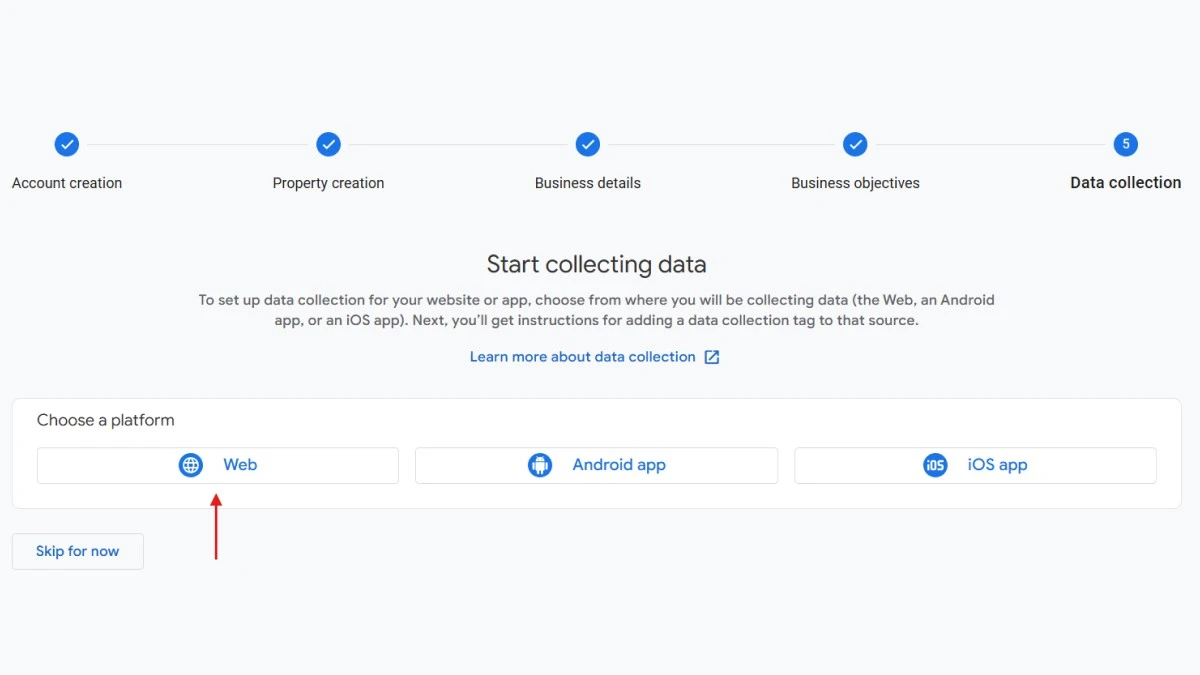
Task: Click the Business details checkmark step icon
Action: point(588,144)
